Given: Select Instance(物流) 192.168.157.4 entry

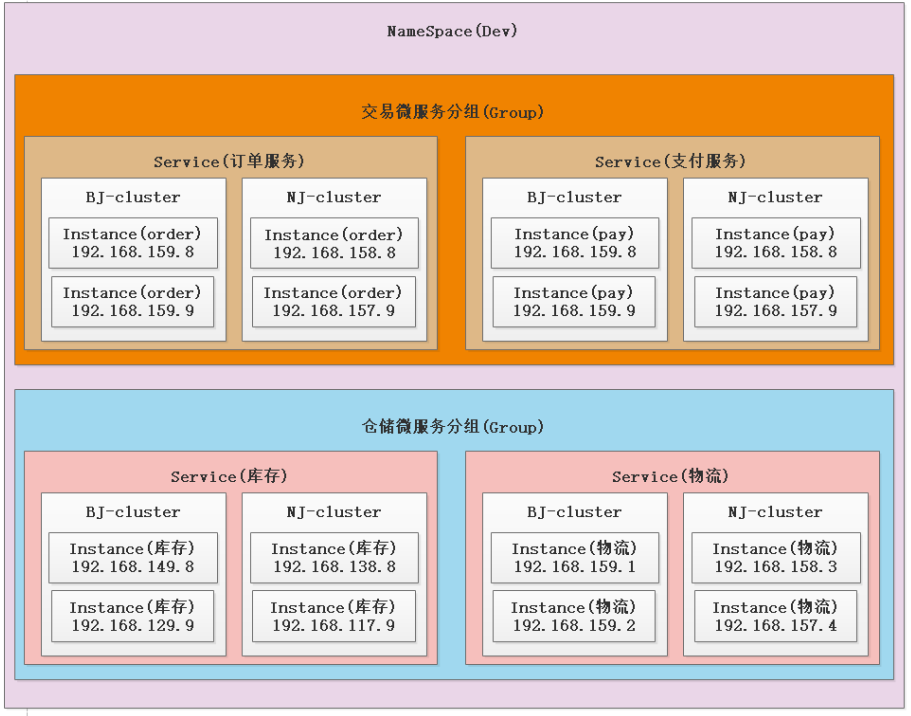Looking at the screenshot, I should 775,617.
